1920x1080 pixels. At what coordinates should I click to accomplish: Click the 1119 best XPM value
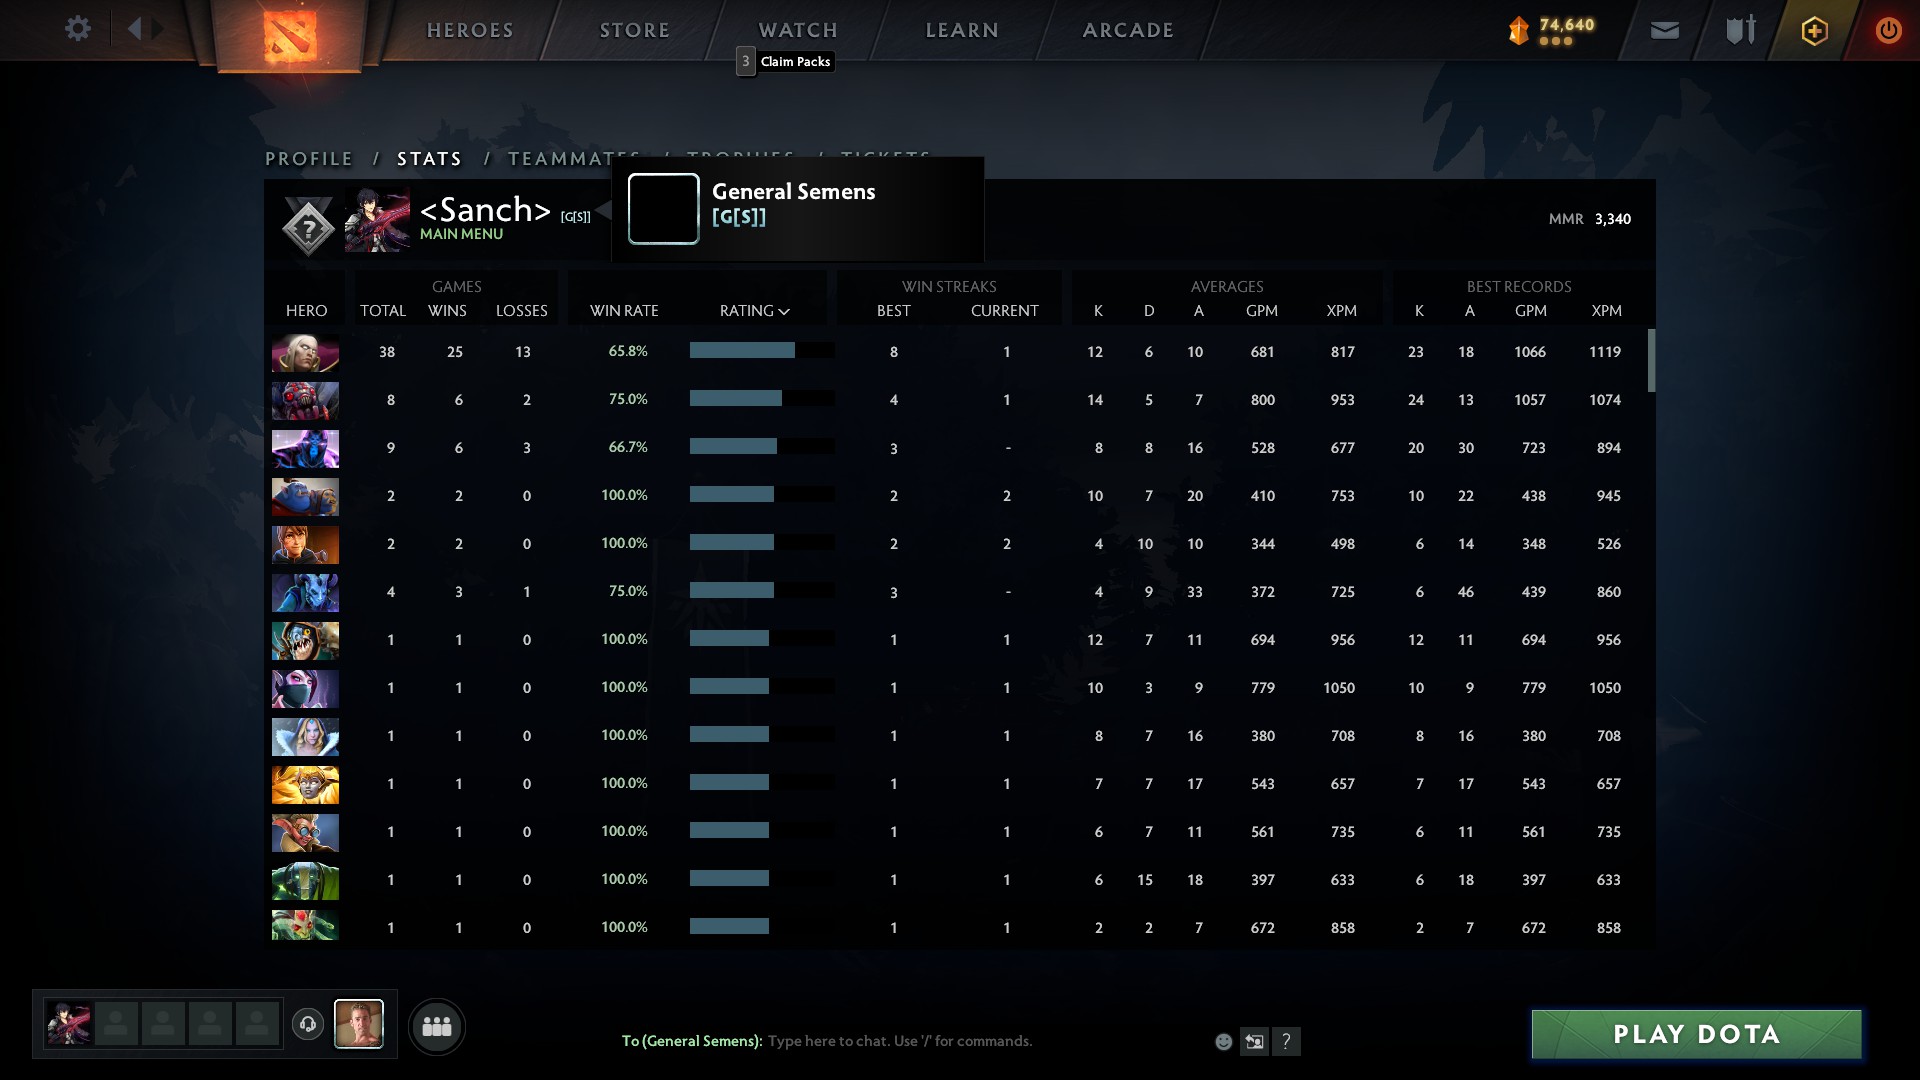coord(1605,352)
